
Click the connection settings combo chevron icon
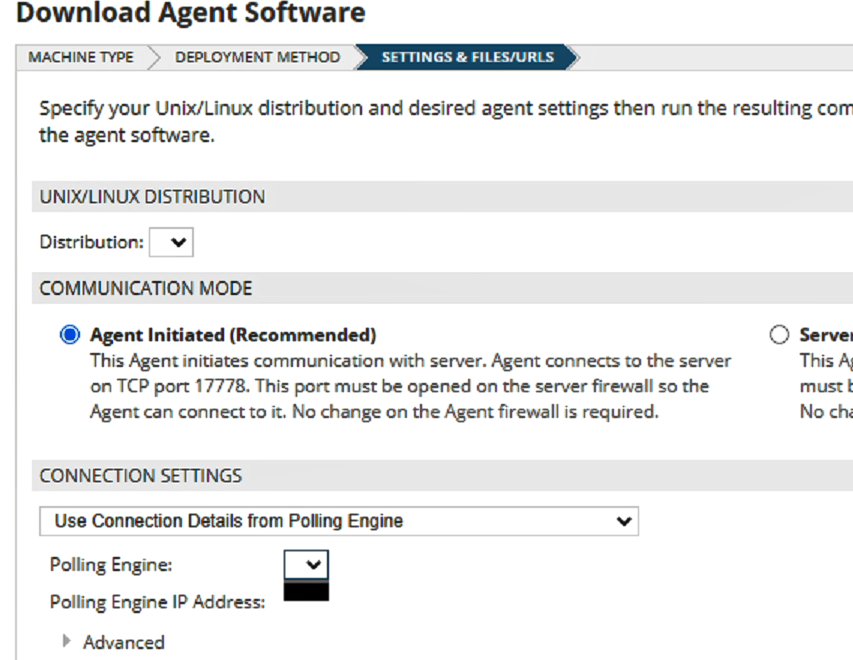622,521
